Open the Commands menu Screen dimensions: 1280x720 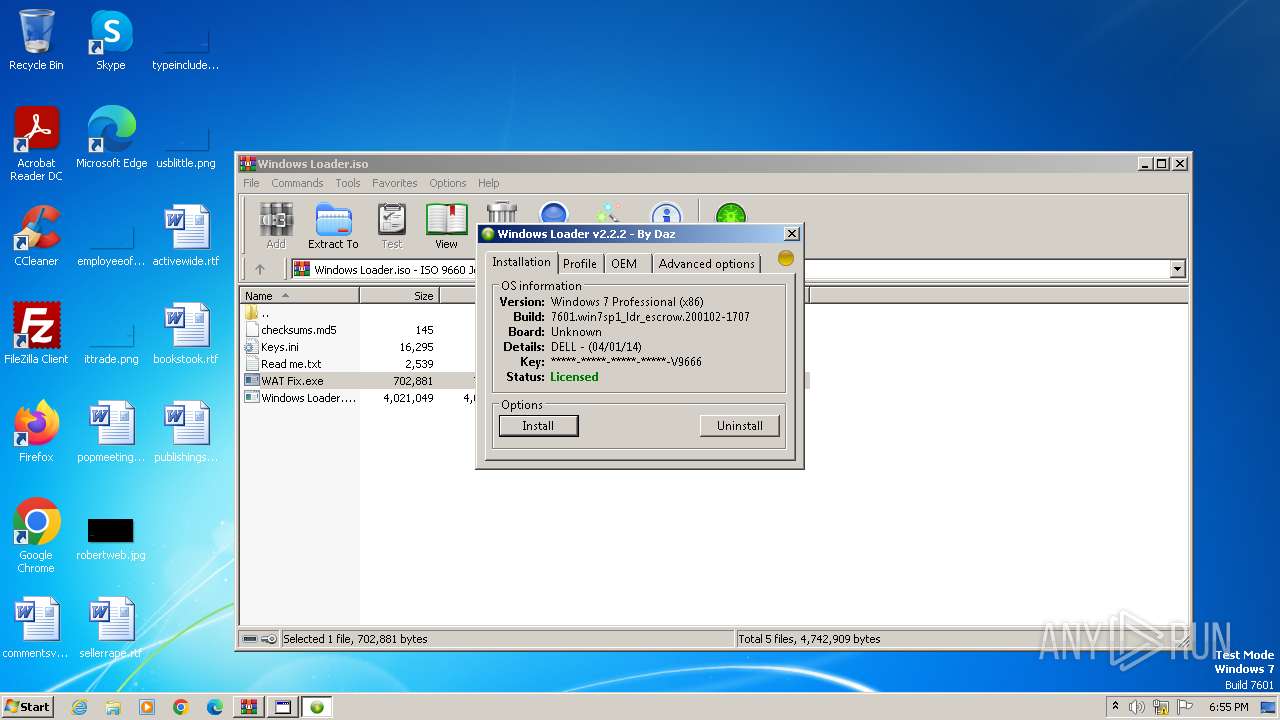click(x=297, y=183)
